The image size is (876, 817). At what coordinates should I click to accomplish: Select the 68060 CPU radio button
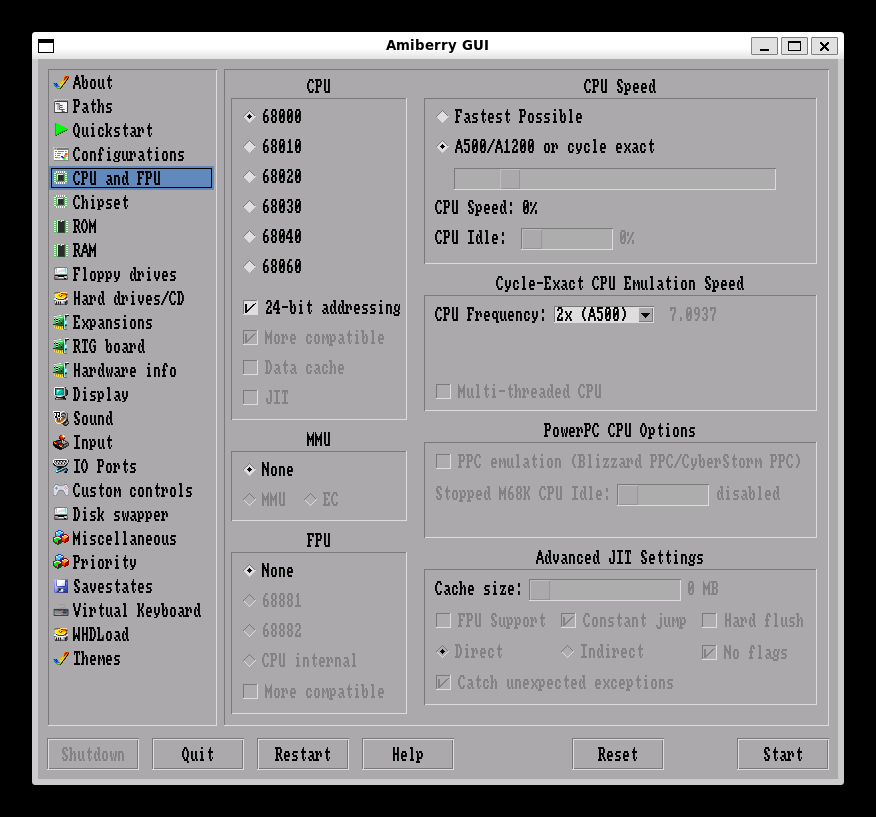pyautogui.click(x=250, y=267)
